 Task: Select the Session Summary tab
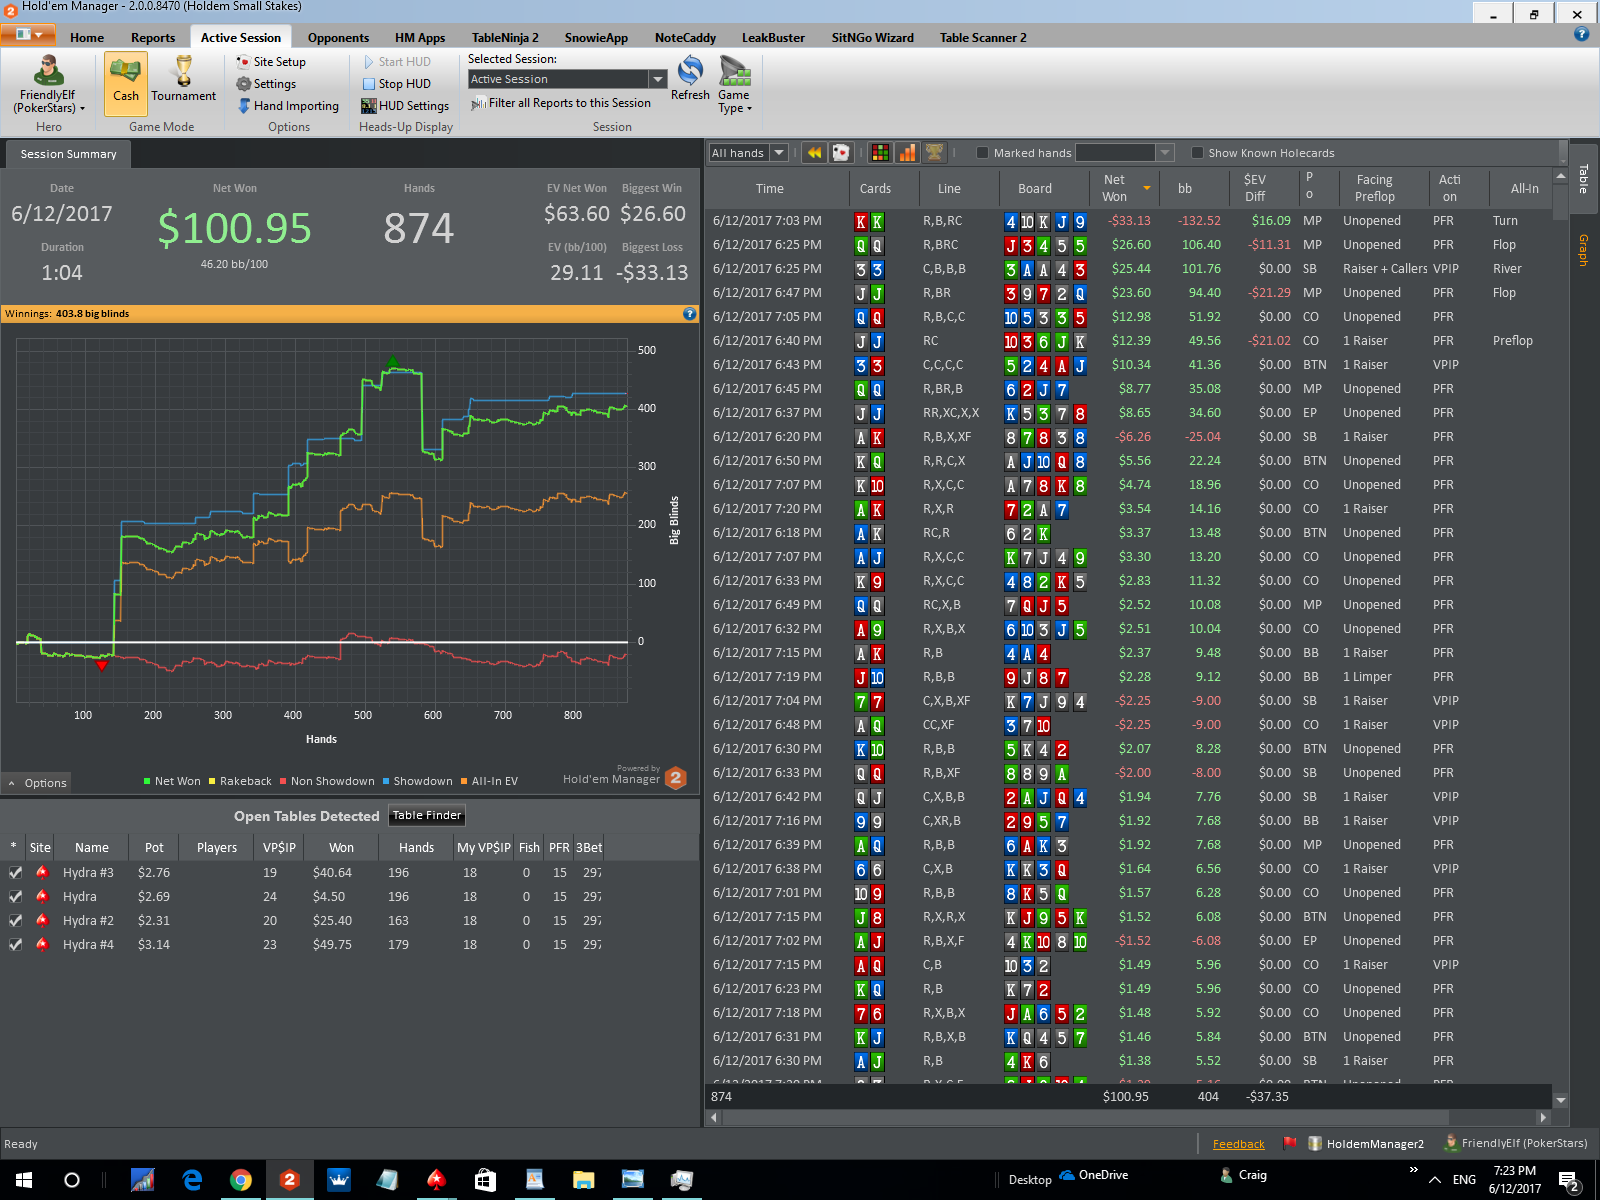pyautogui.click(x=68, y=154)
